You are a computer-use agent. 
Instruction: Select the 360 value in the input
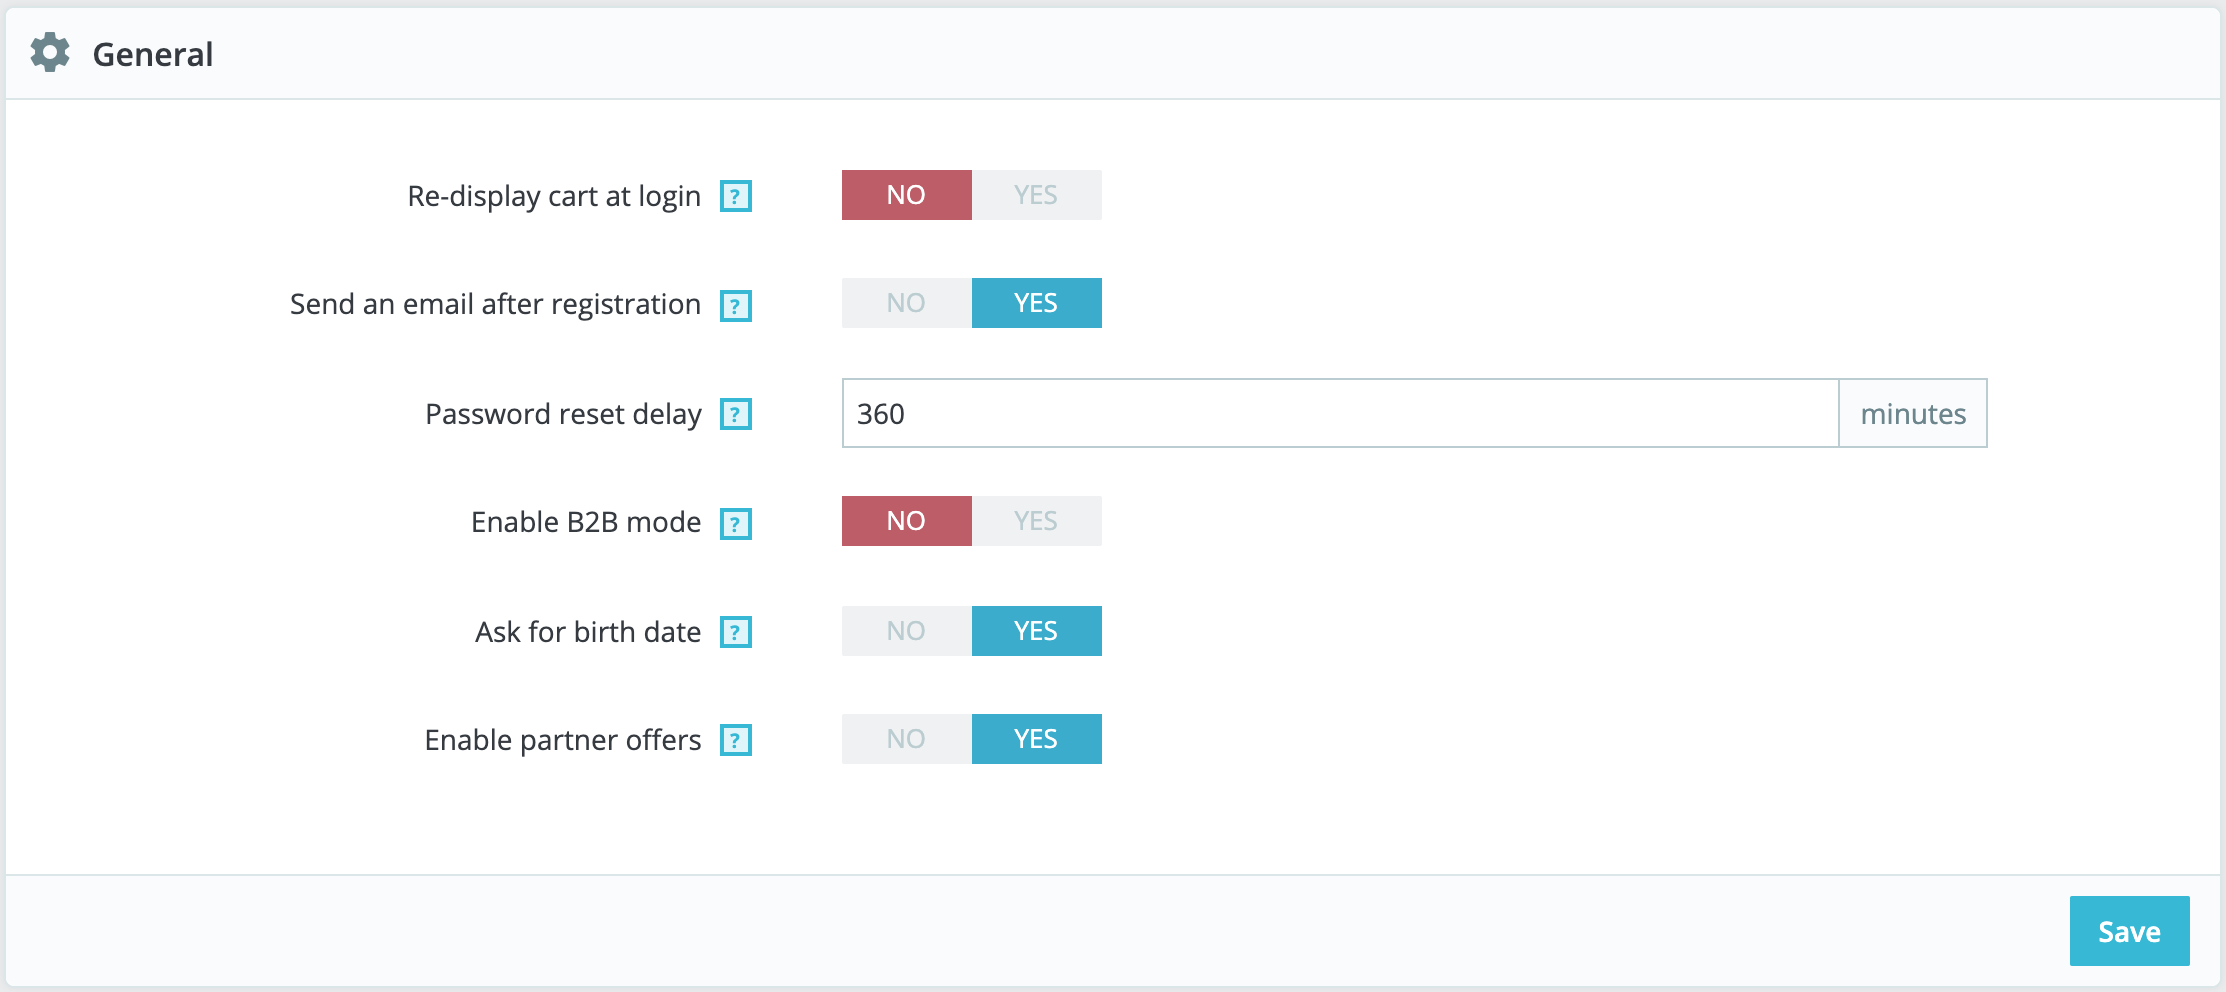[x=878, y=413]
